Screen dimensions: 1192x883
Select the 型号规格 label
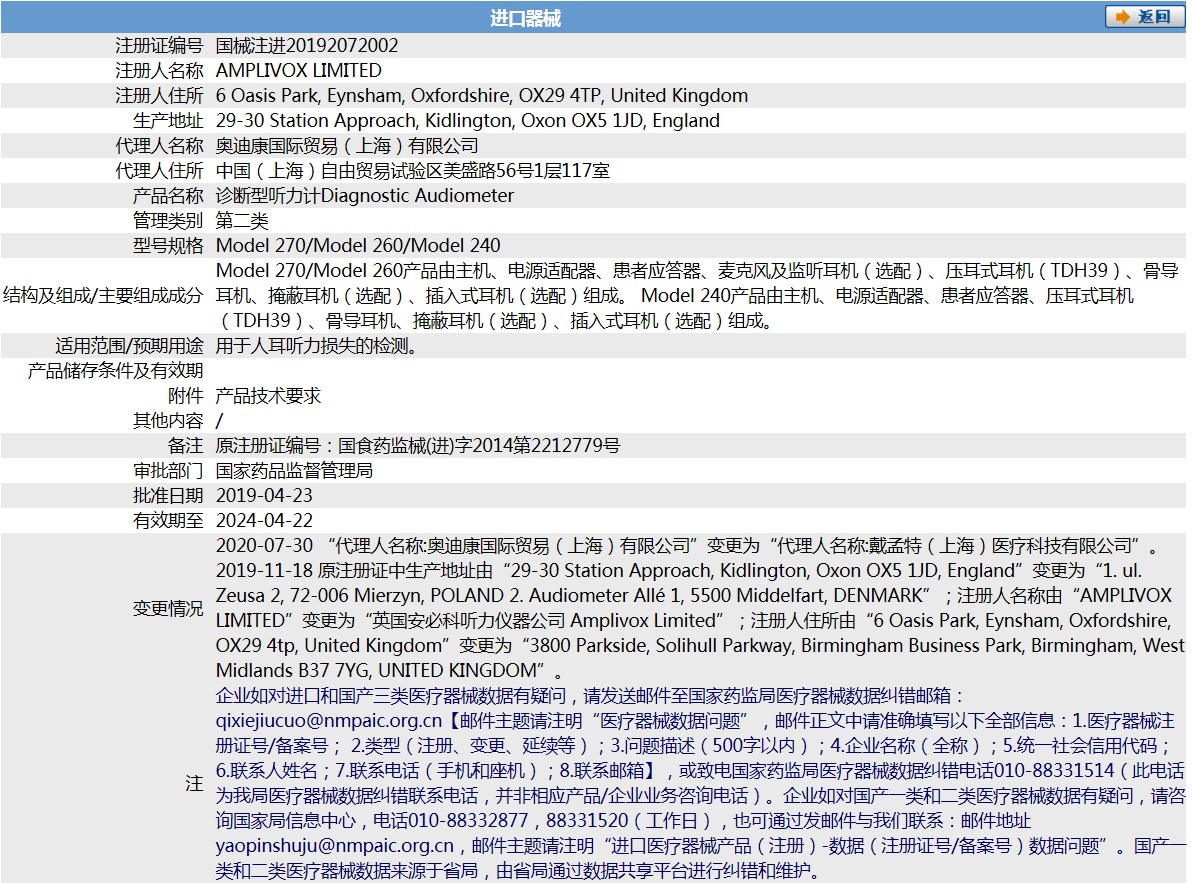coord(168,246)
